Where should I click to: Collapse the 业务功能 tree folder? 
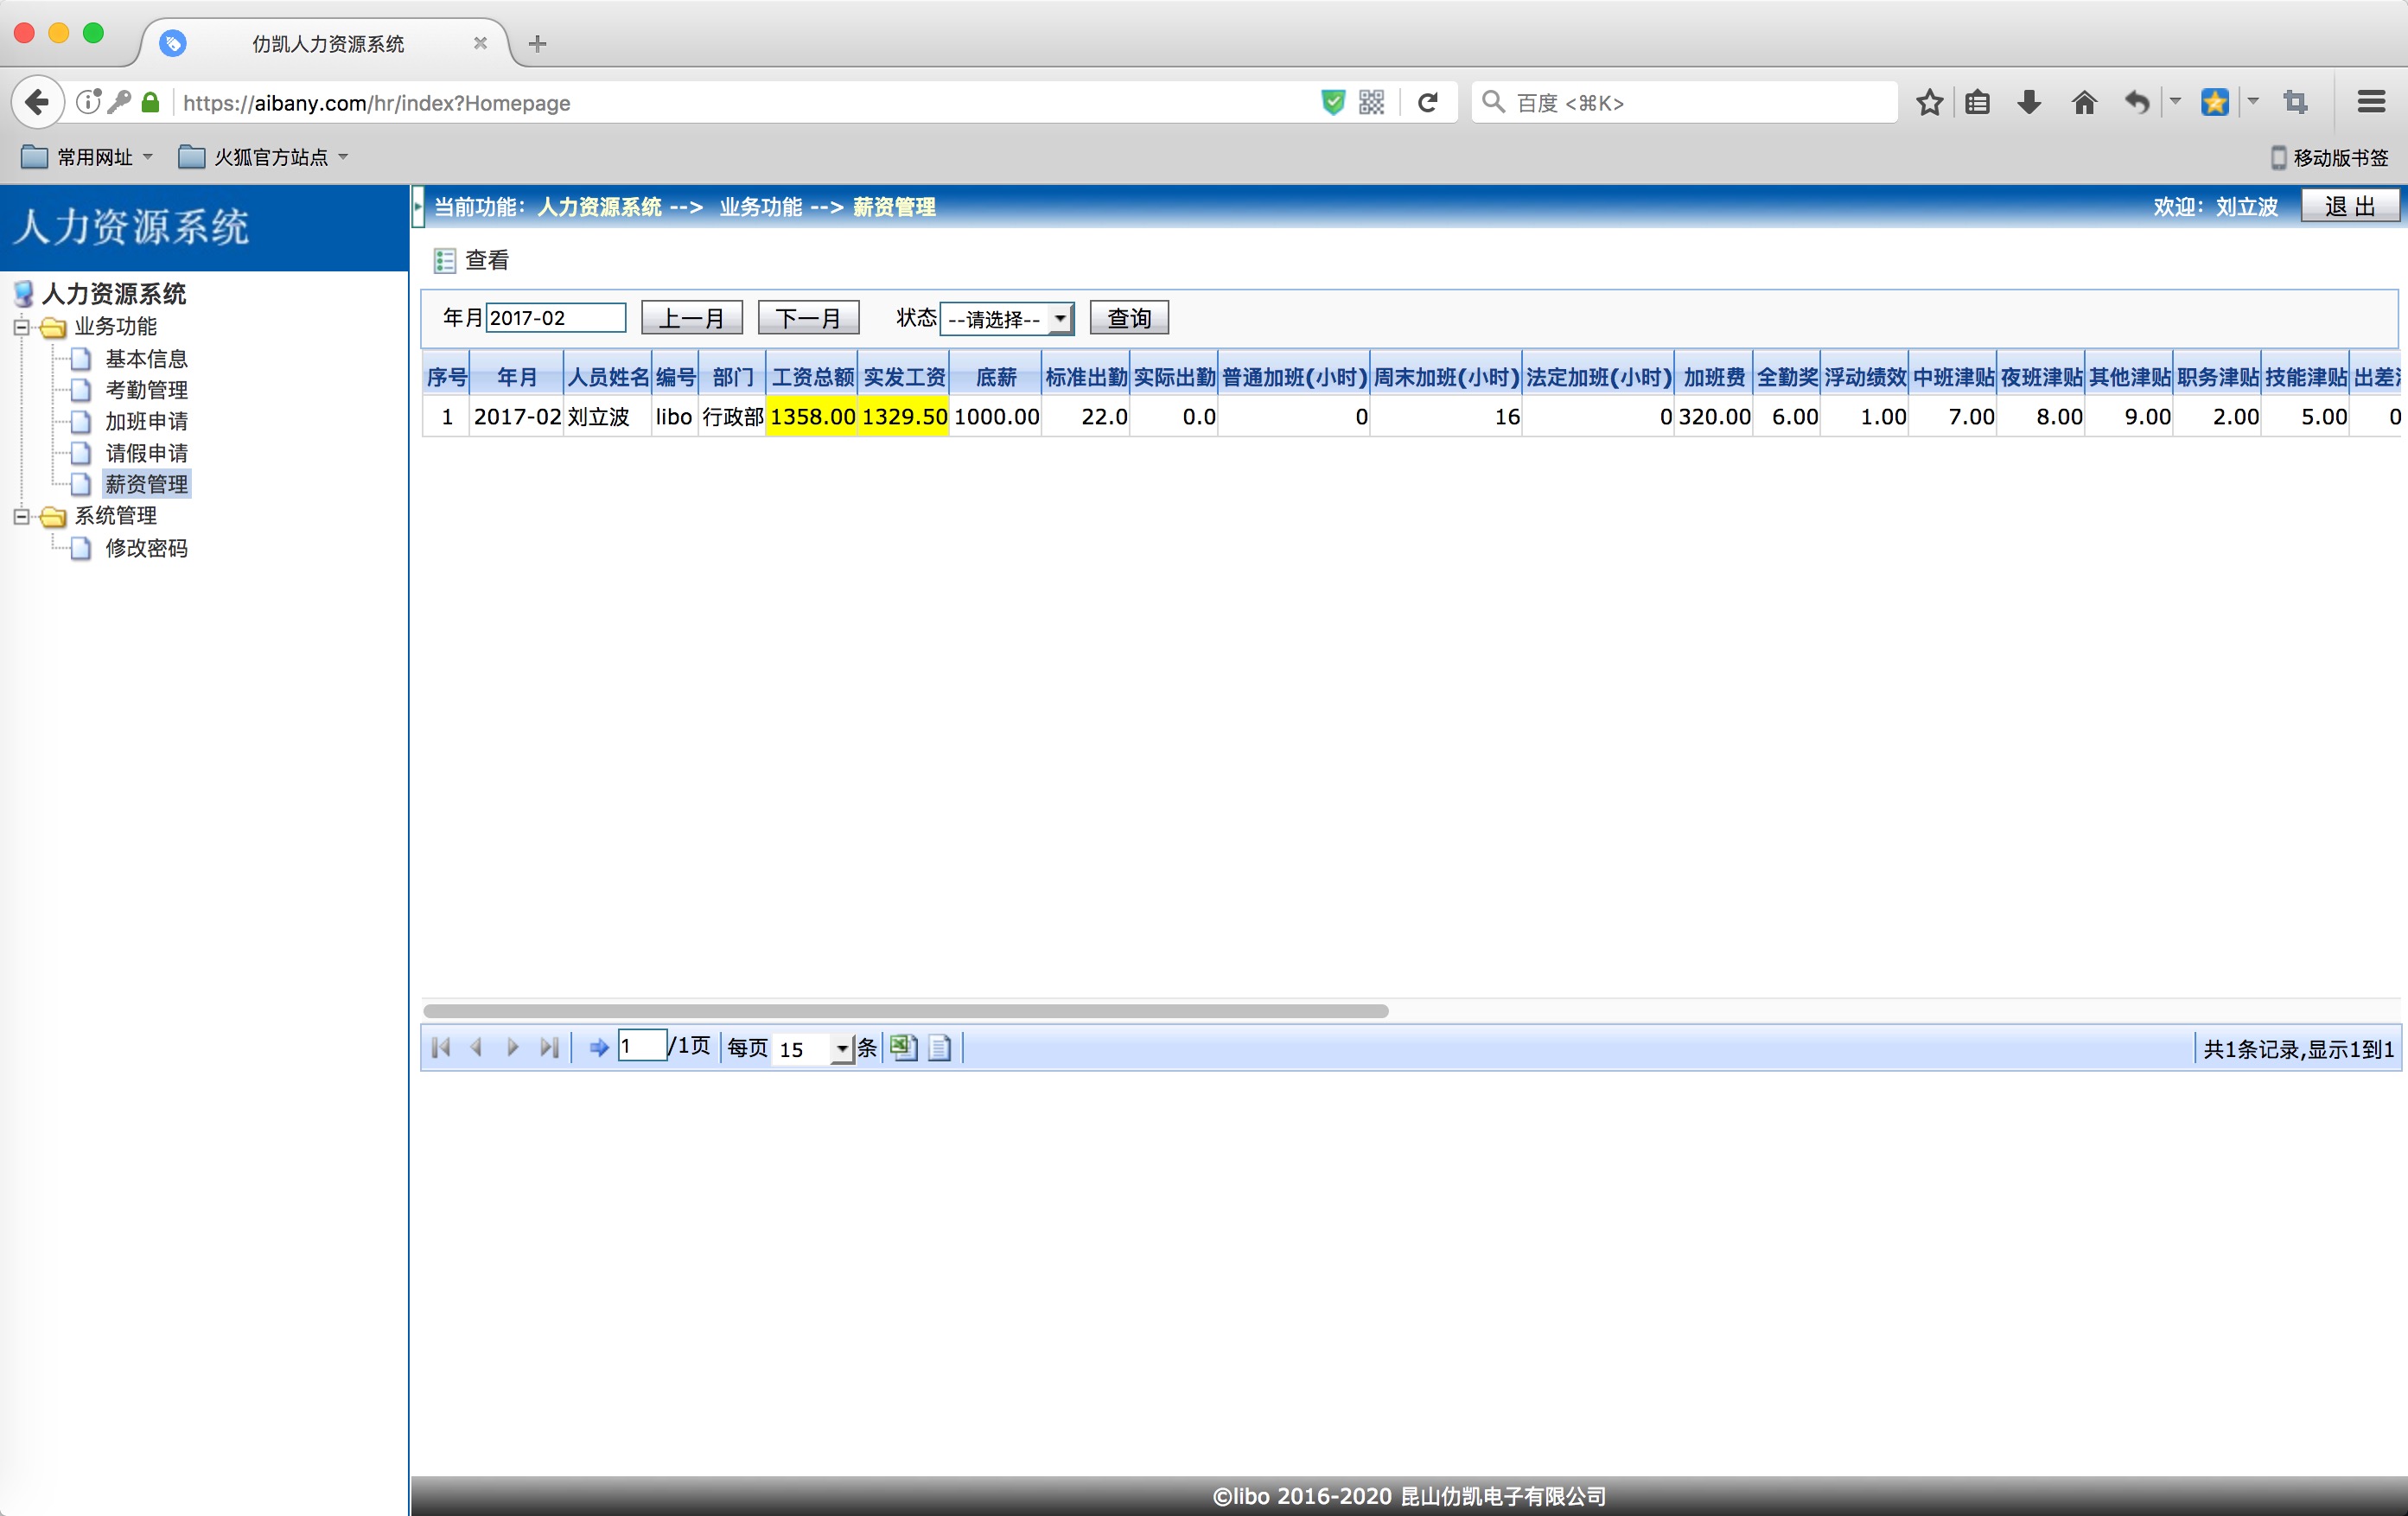tap(21, 326)
